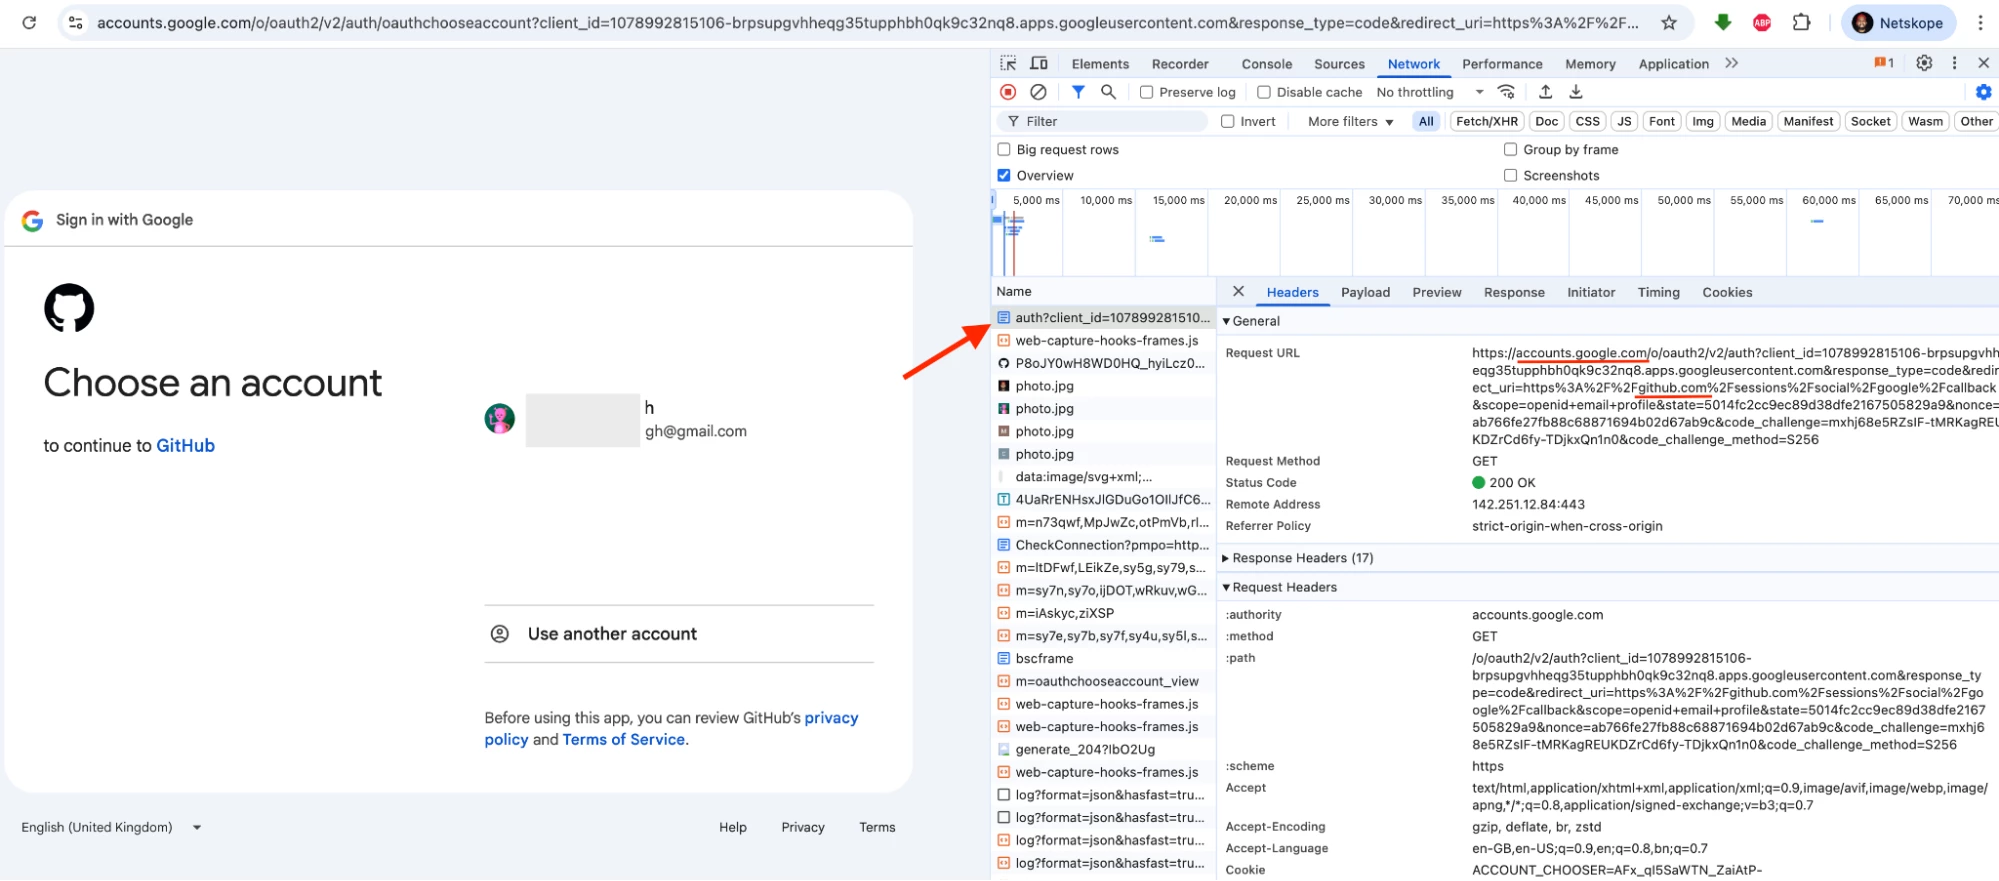1999x881 pixels.
Task: Import HAR file with upload icon
Action: (x=1545, y=92)
